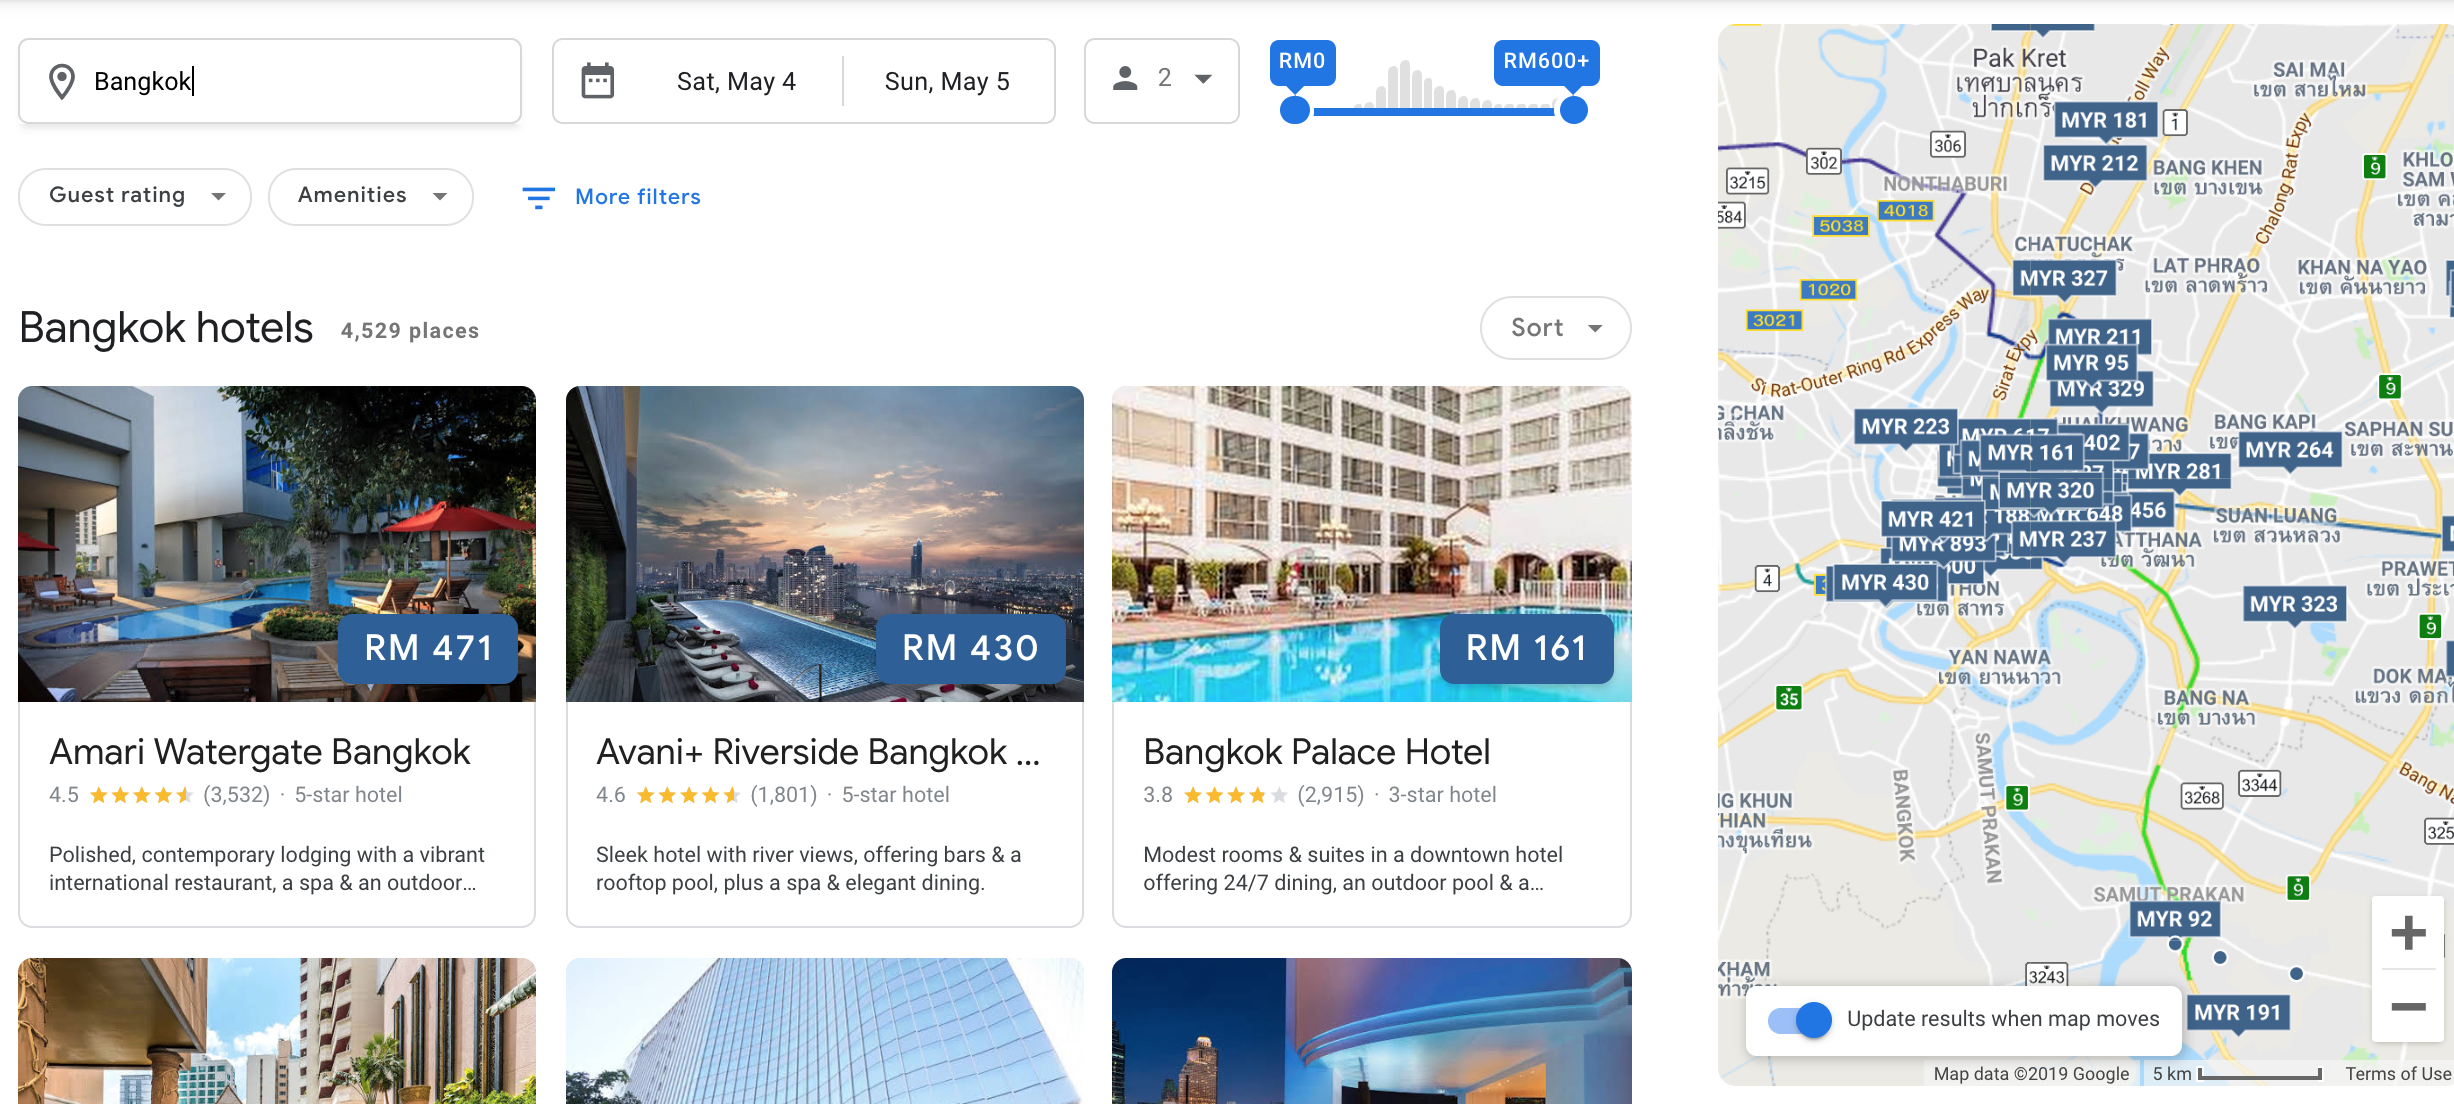Click the More filters lines icon
This screenshot has width=2454, height=1104.
tap(538, 197)
